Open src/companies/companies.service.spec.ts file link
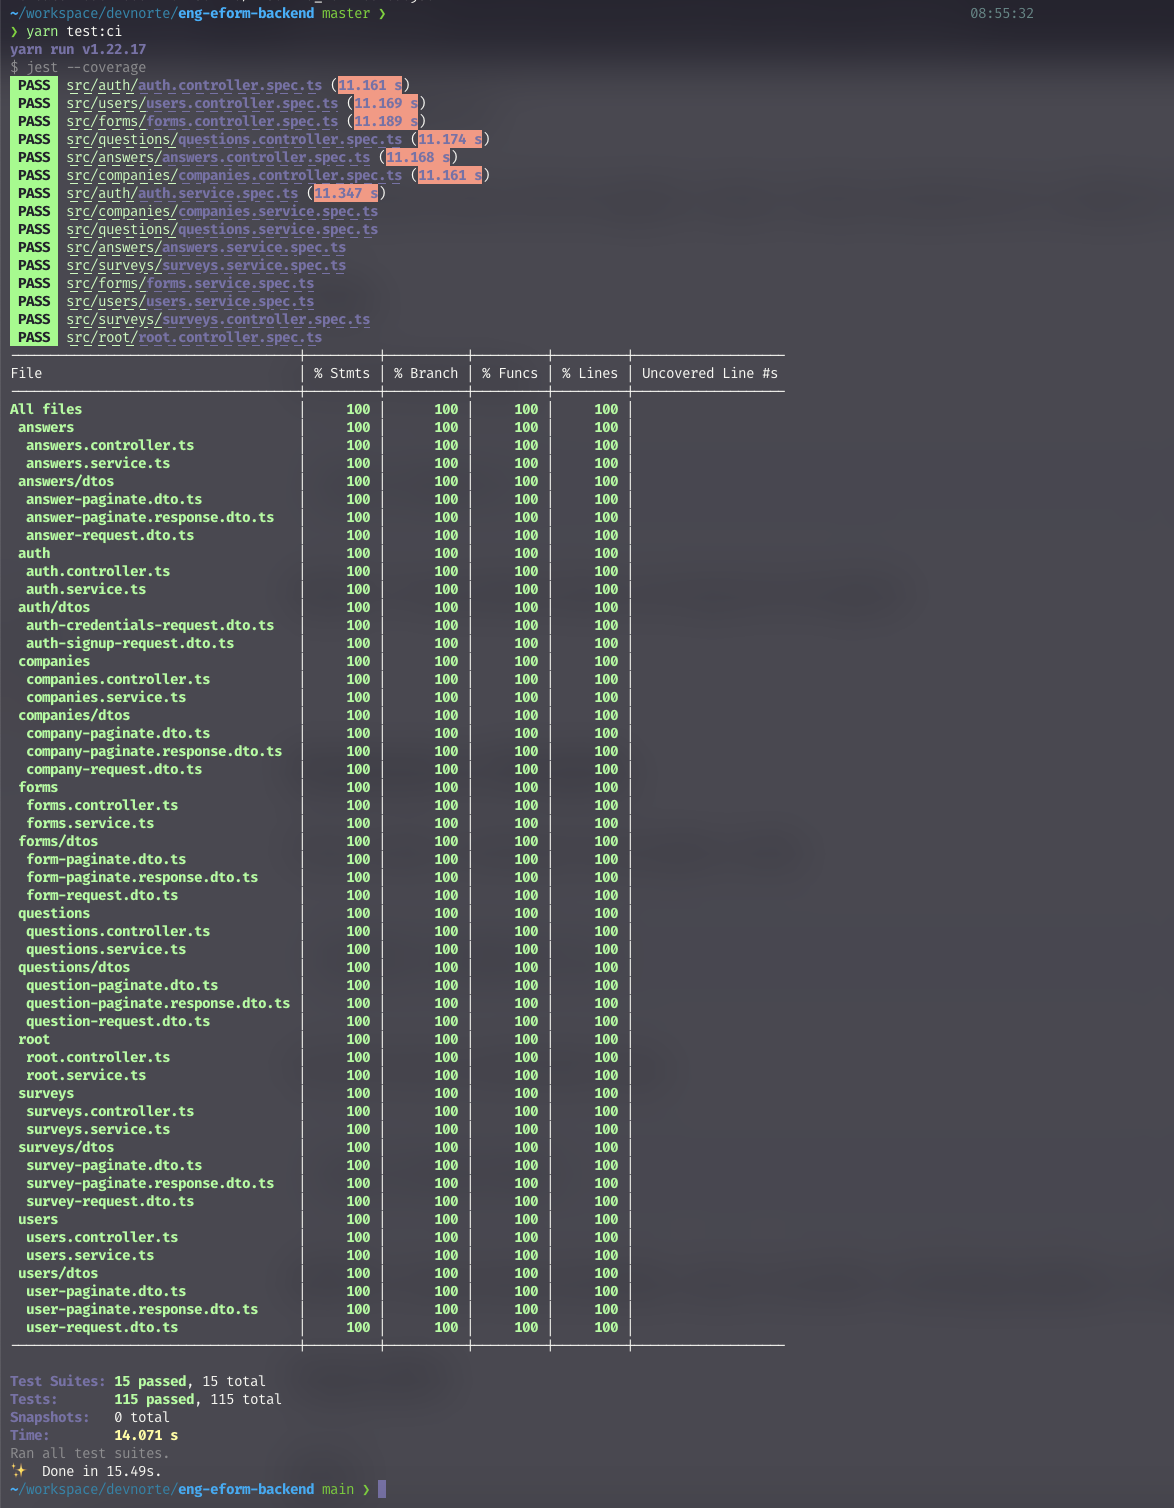Screen dimensions: 1174x1508 (222, 211)
